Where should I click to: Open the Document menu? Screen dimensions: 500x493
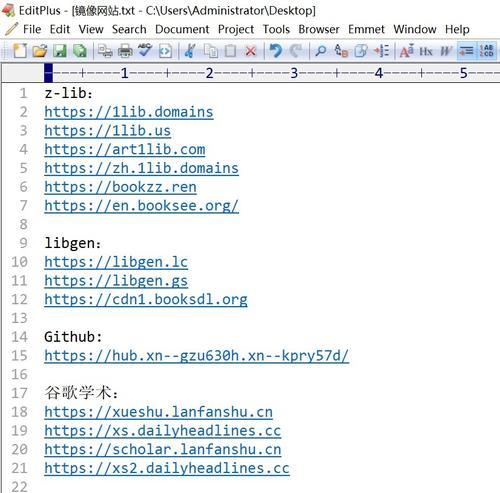(182, 29)
